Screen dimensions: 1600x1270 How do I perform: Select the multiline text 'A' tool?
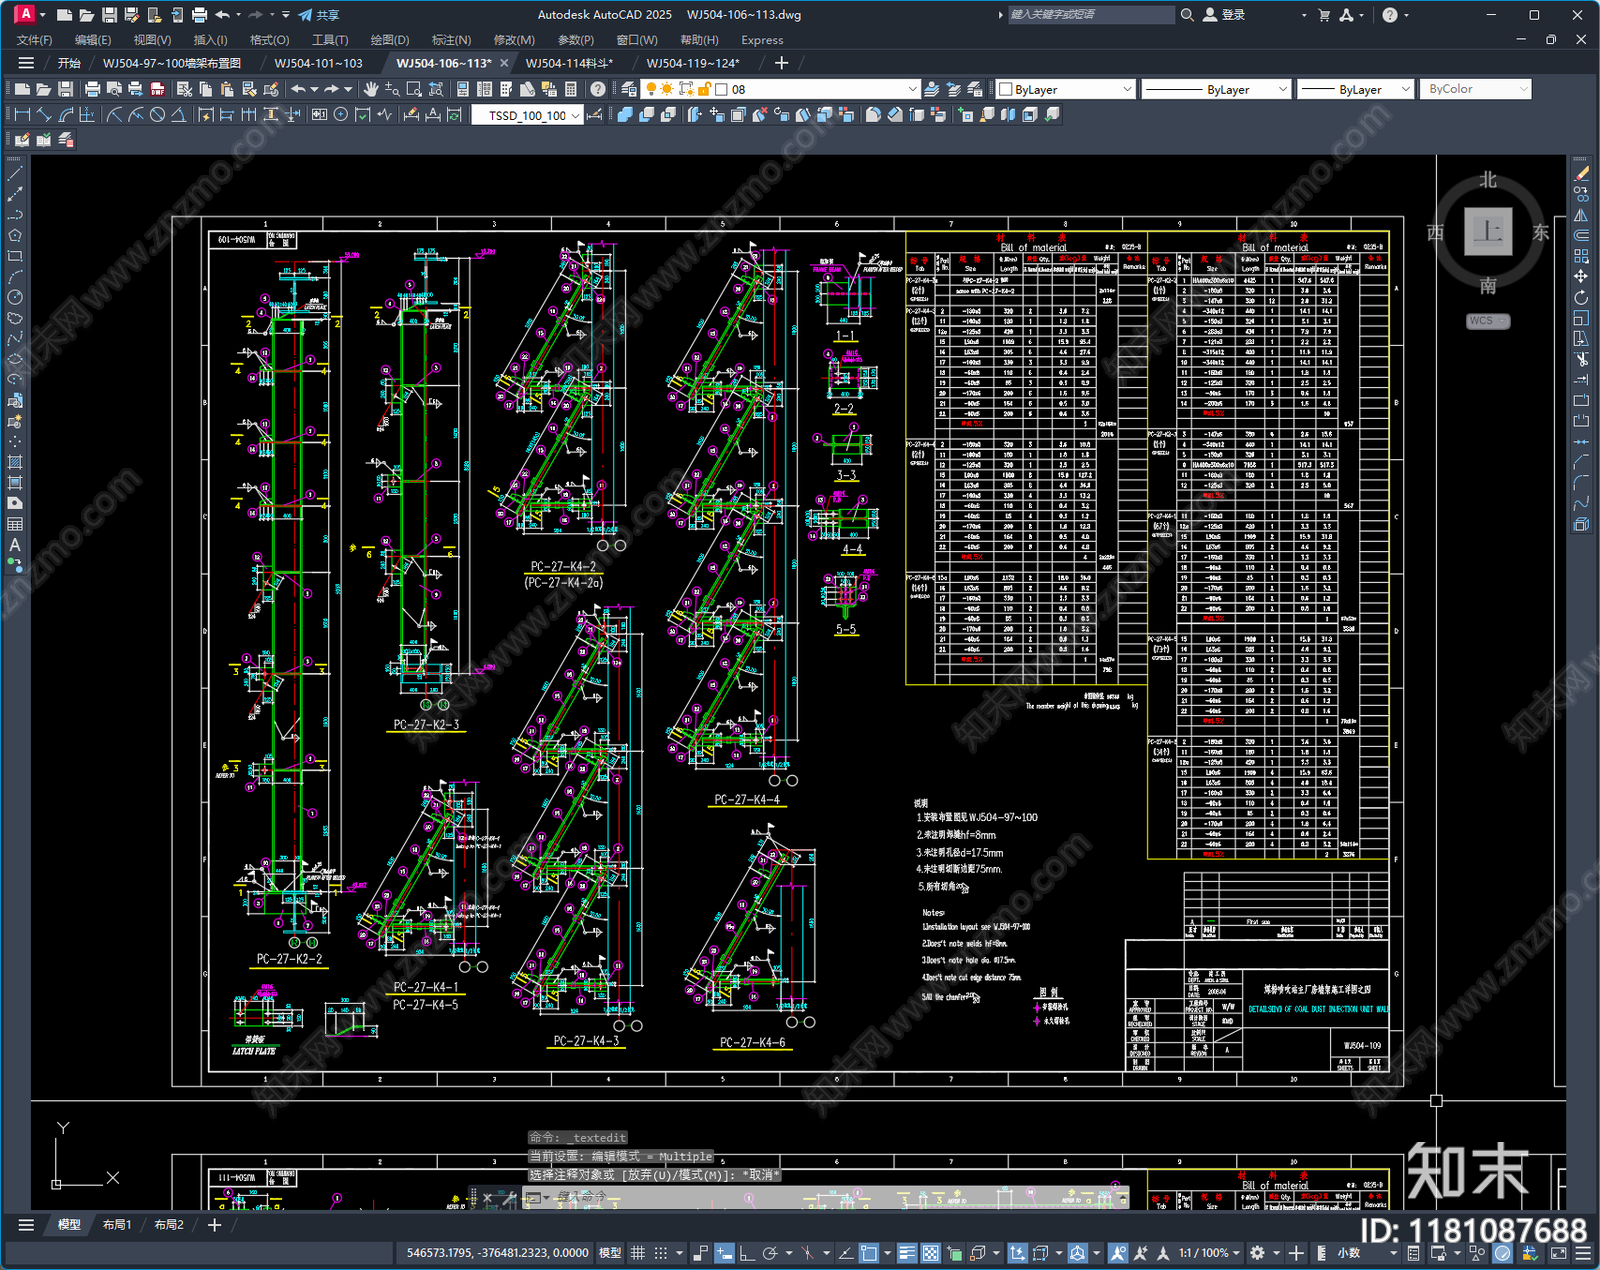point(15,545)
